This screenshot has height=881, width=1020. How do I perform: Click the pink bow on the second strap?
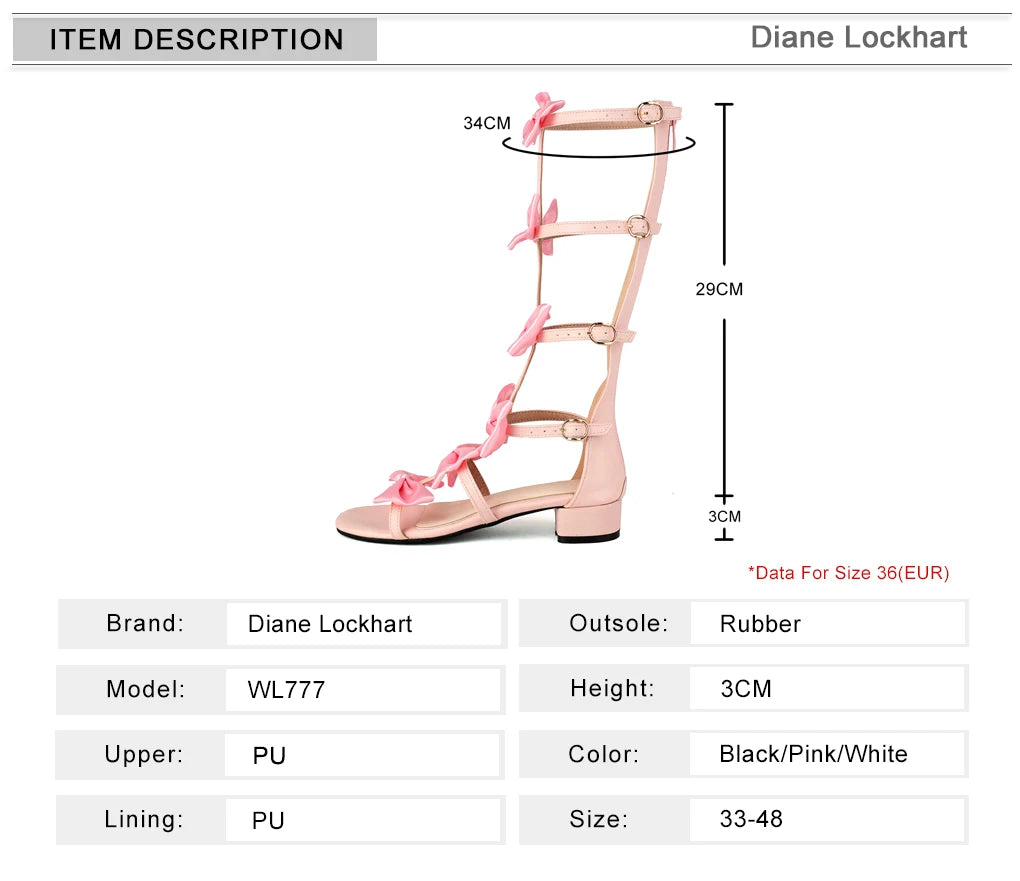(x=532, y=226)
